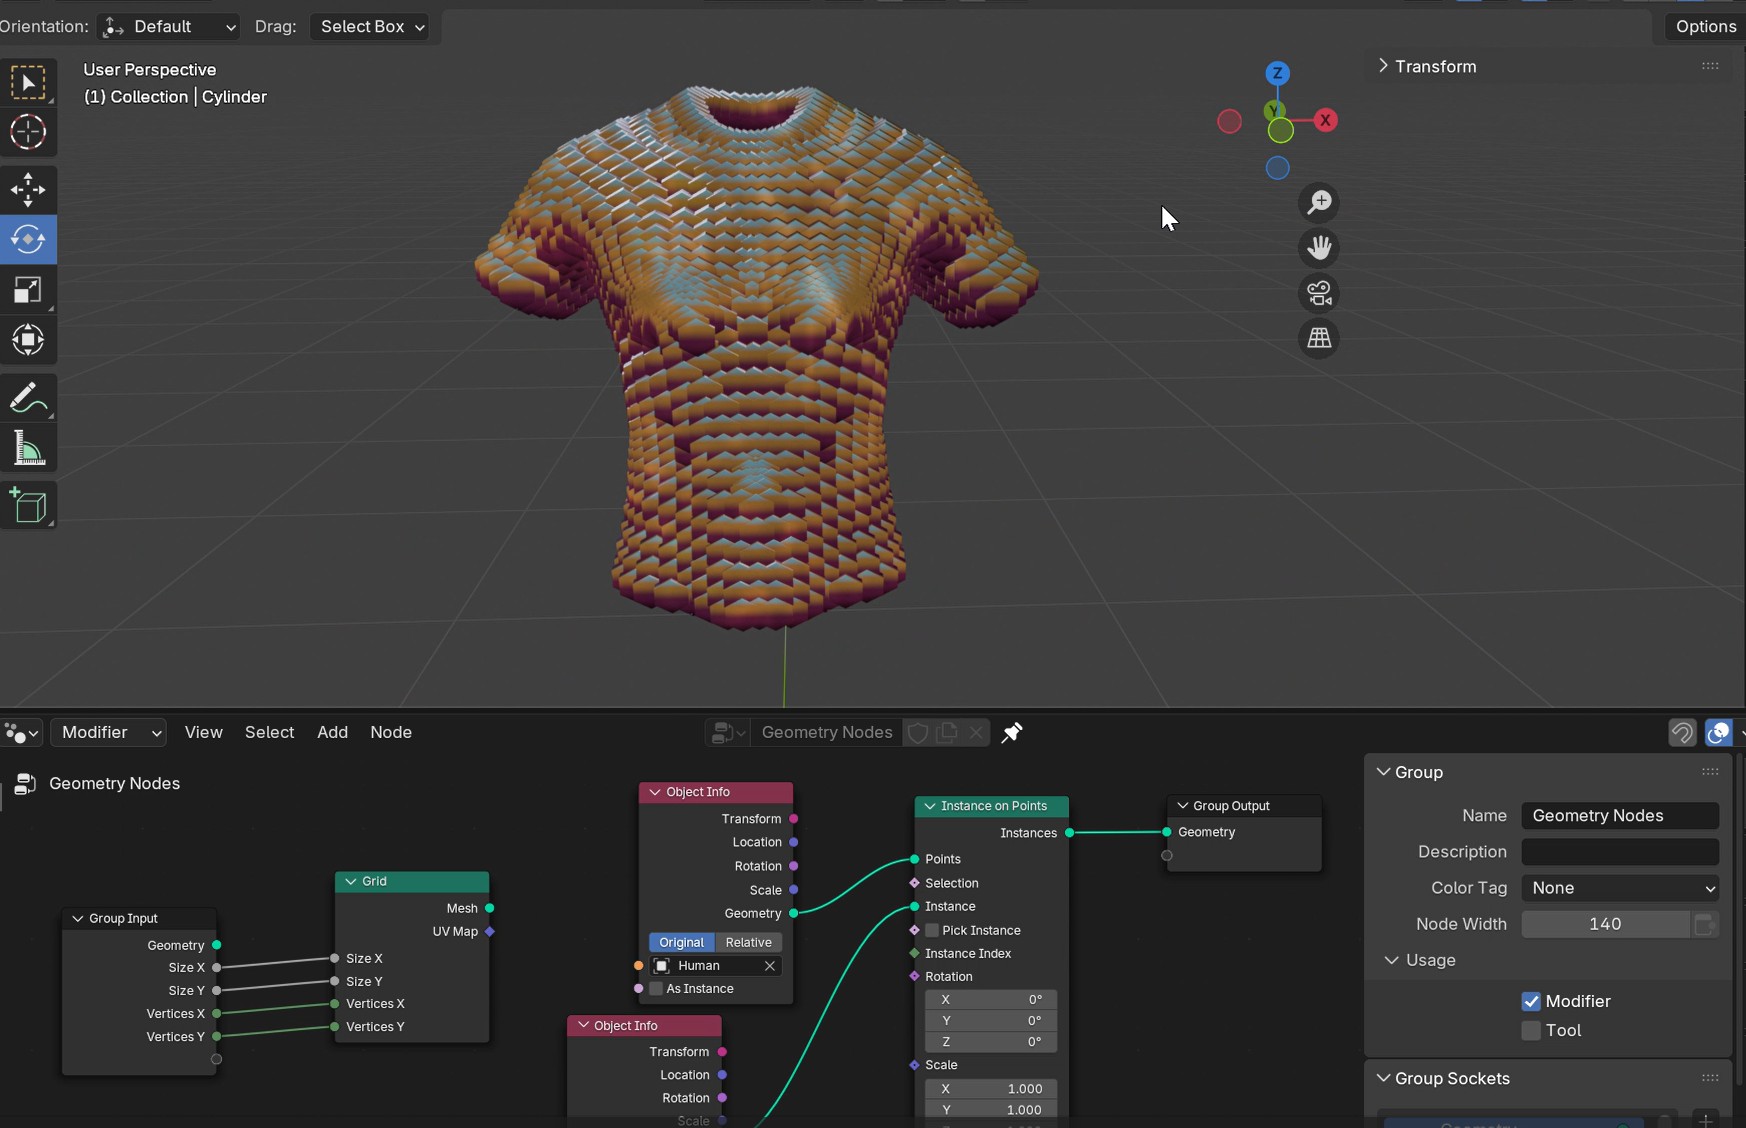This screenshot has width=1746, height=1128.
Task: Click the Options button
Action: click(x=1705, y=27)
